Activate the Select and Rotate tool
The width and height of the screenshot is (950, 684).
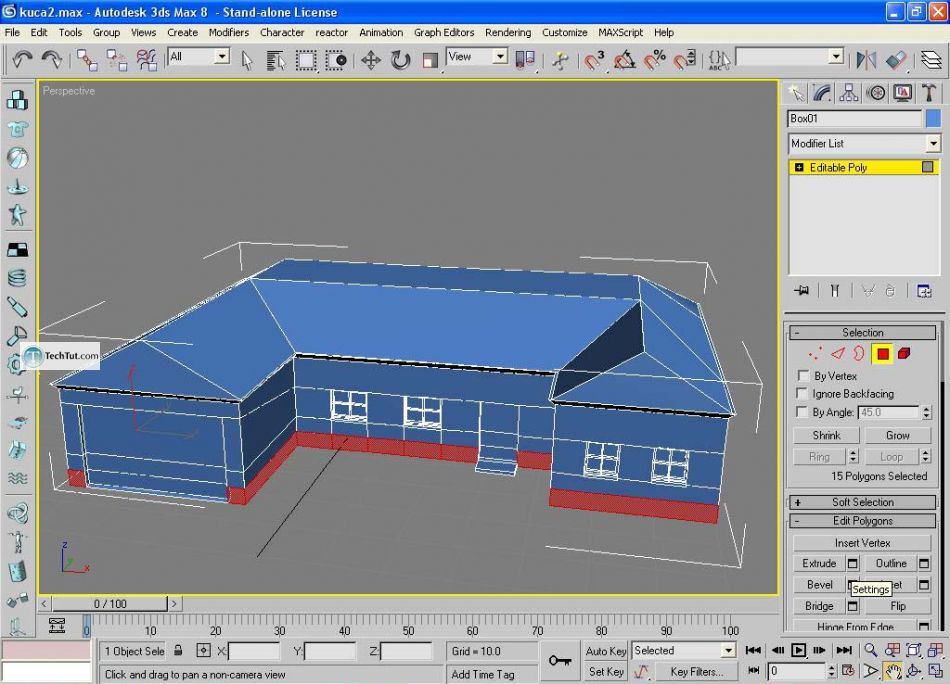pos(400,60)
